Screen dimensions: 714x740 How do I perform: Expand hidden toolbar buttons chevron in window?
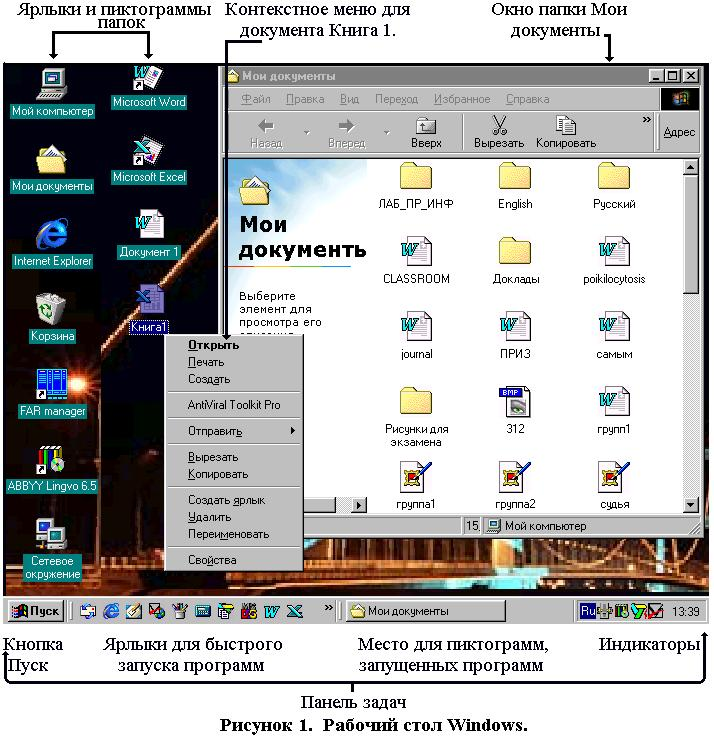(647, 120)
